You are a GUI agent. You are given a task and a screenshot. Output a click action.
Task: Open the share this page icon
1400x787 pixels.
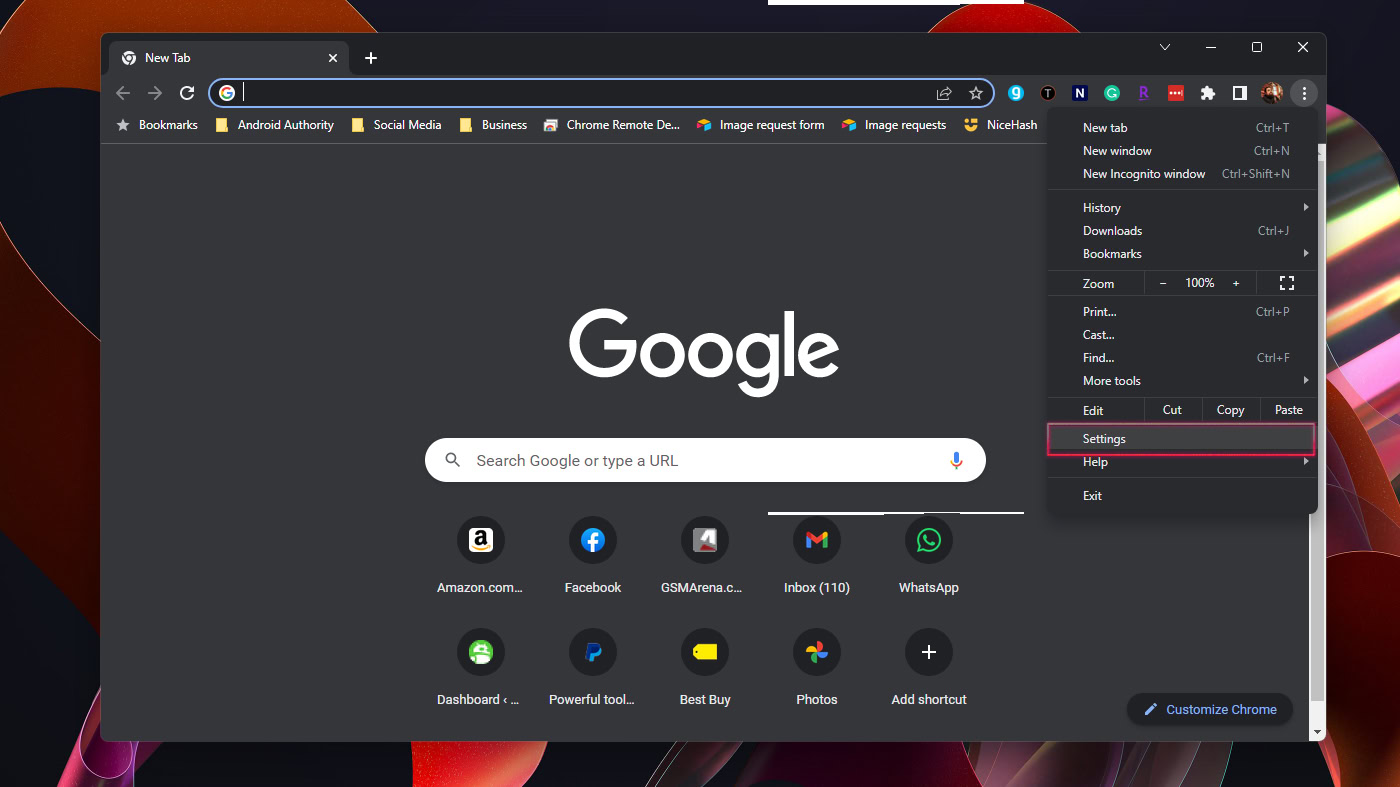pyautogui.click(x=944, y=93)
